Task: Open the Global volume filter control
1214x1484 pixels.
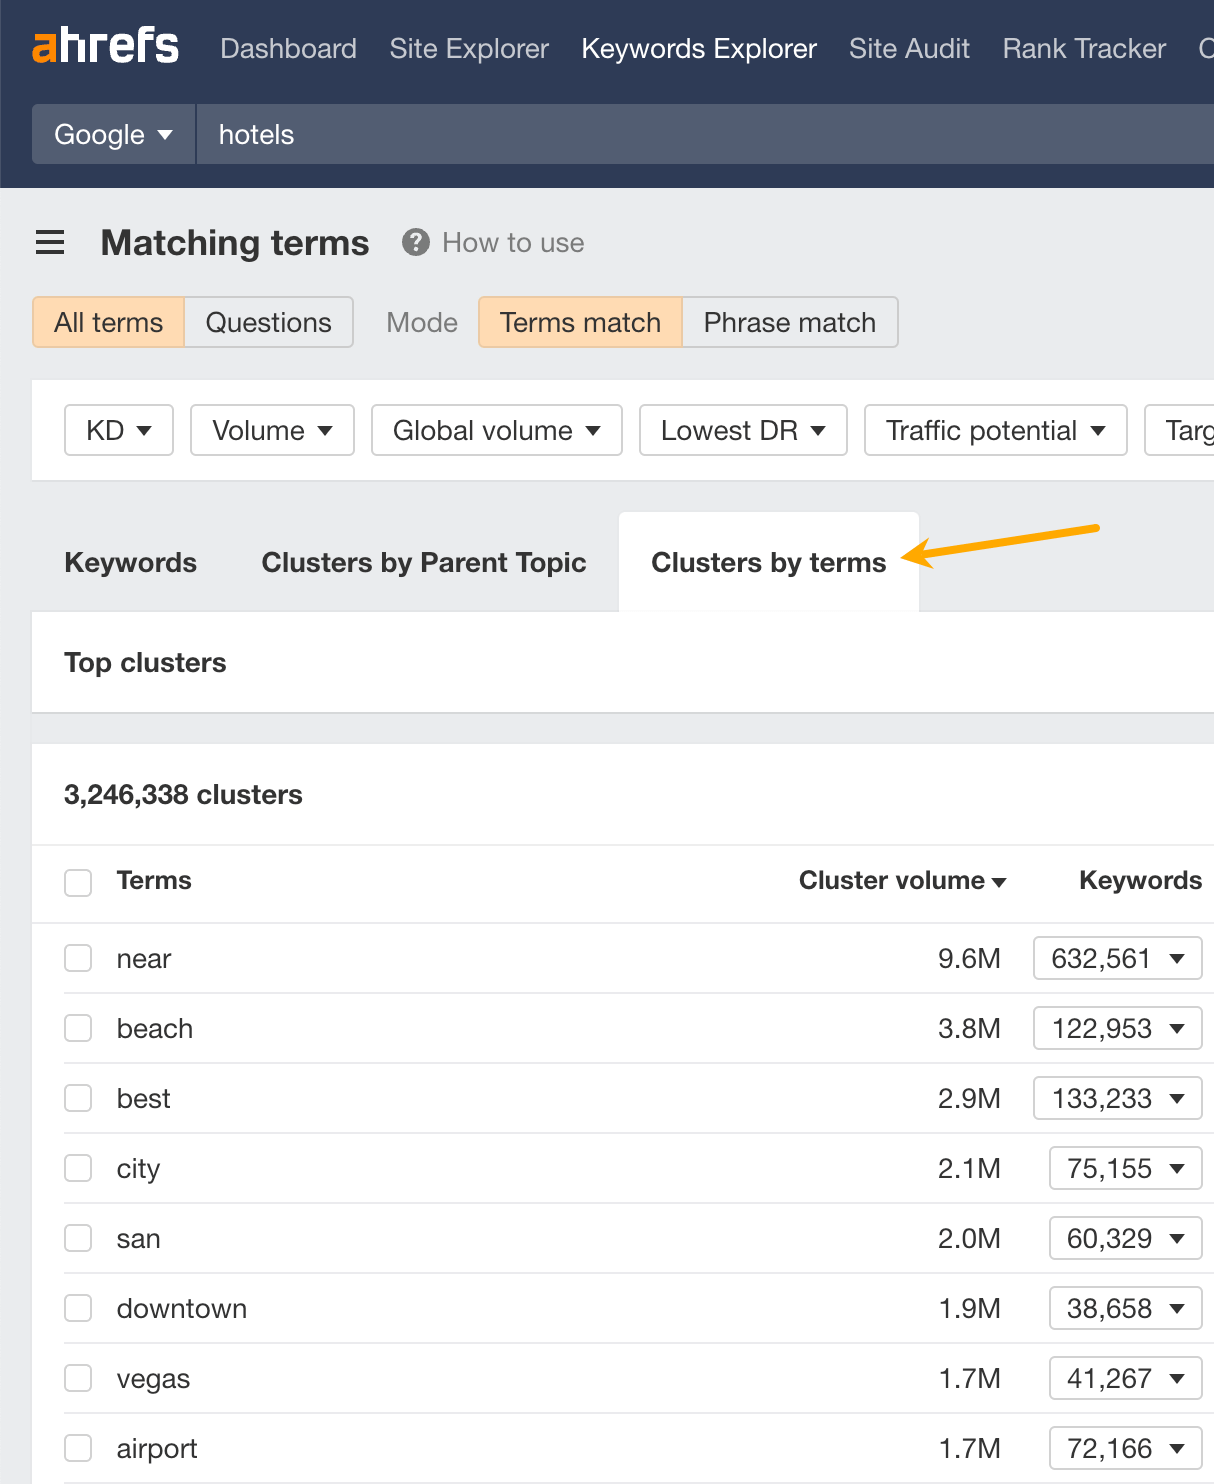Action: coord(496,430)
